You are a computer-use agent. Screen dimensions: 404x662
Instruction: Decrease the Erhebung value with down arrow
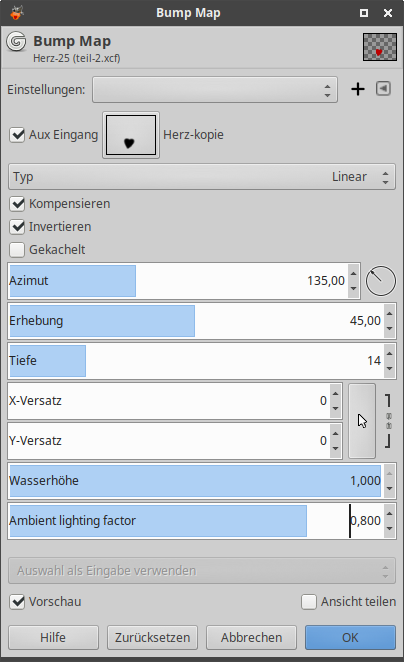[389, 329]
